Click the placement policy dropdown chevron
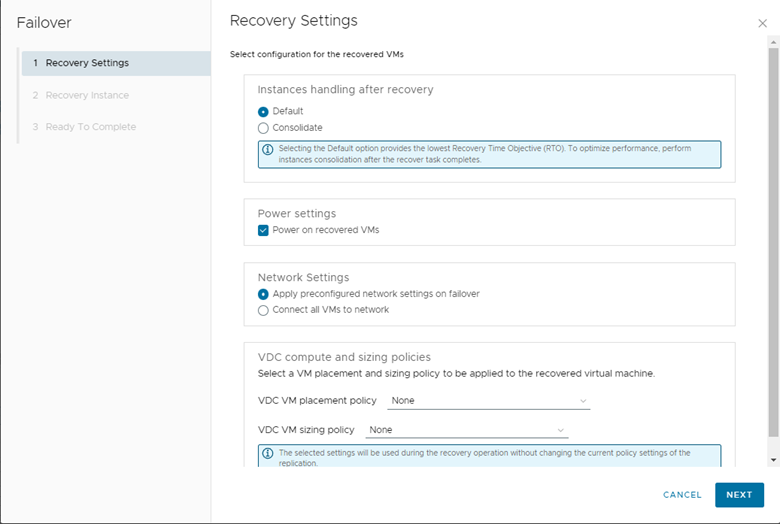The image size is (780, 524). (583, 400)
